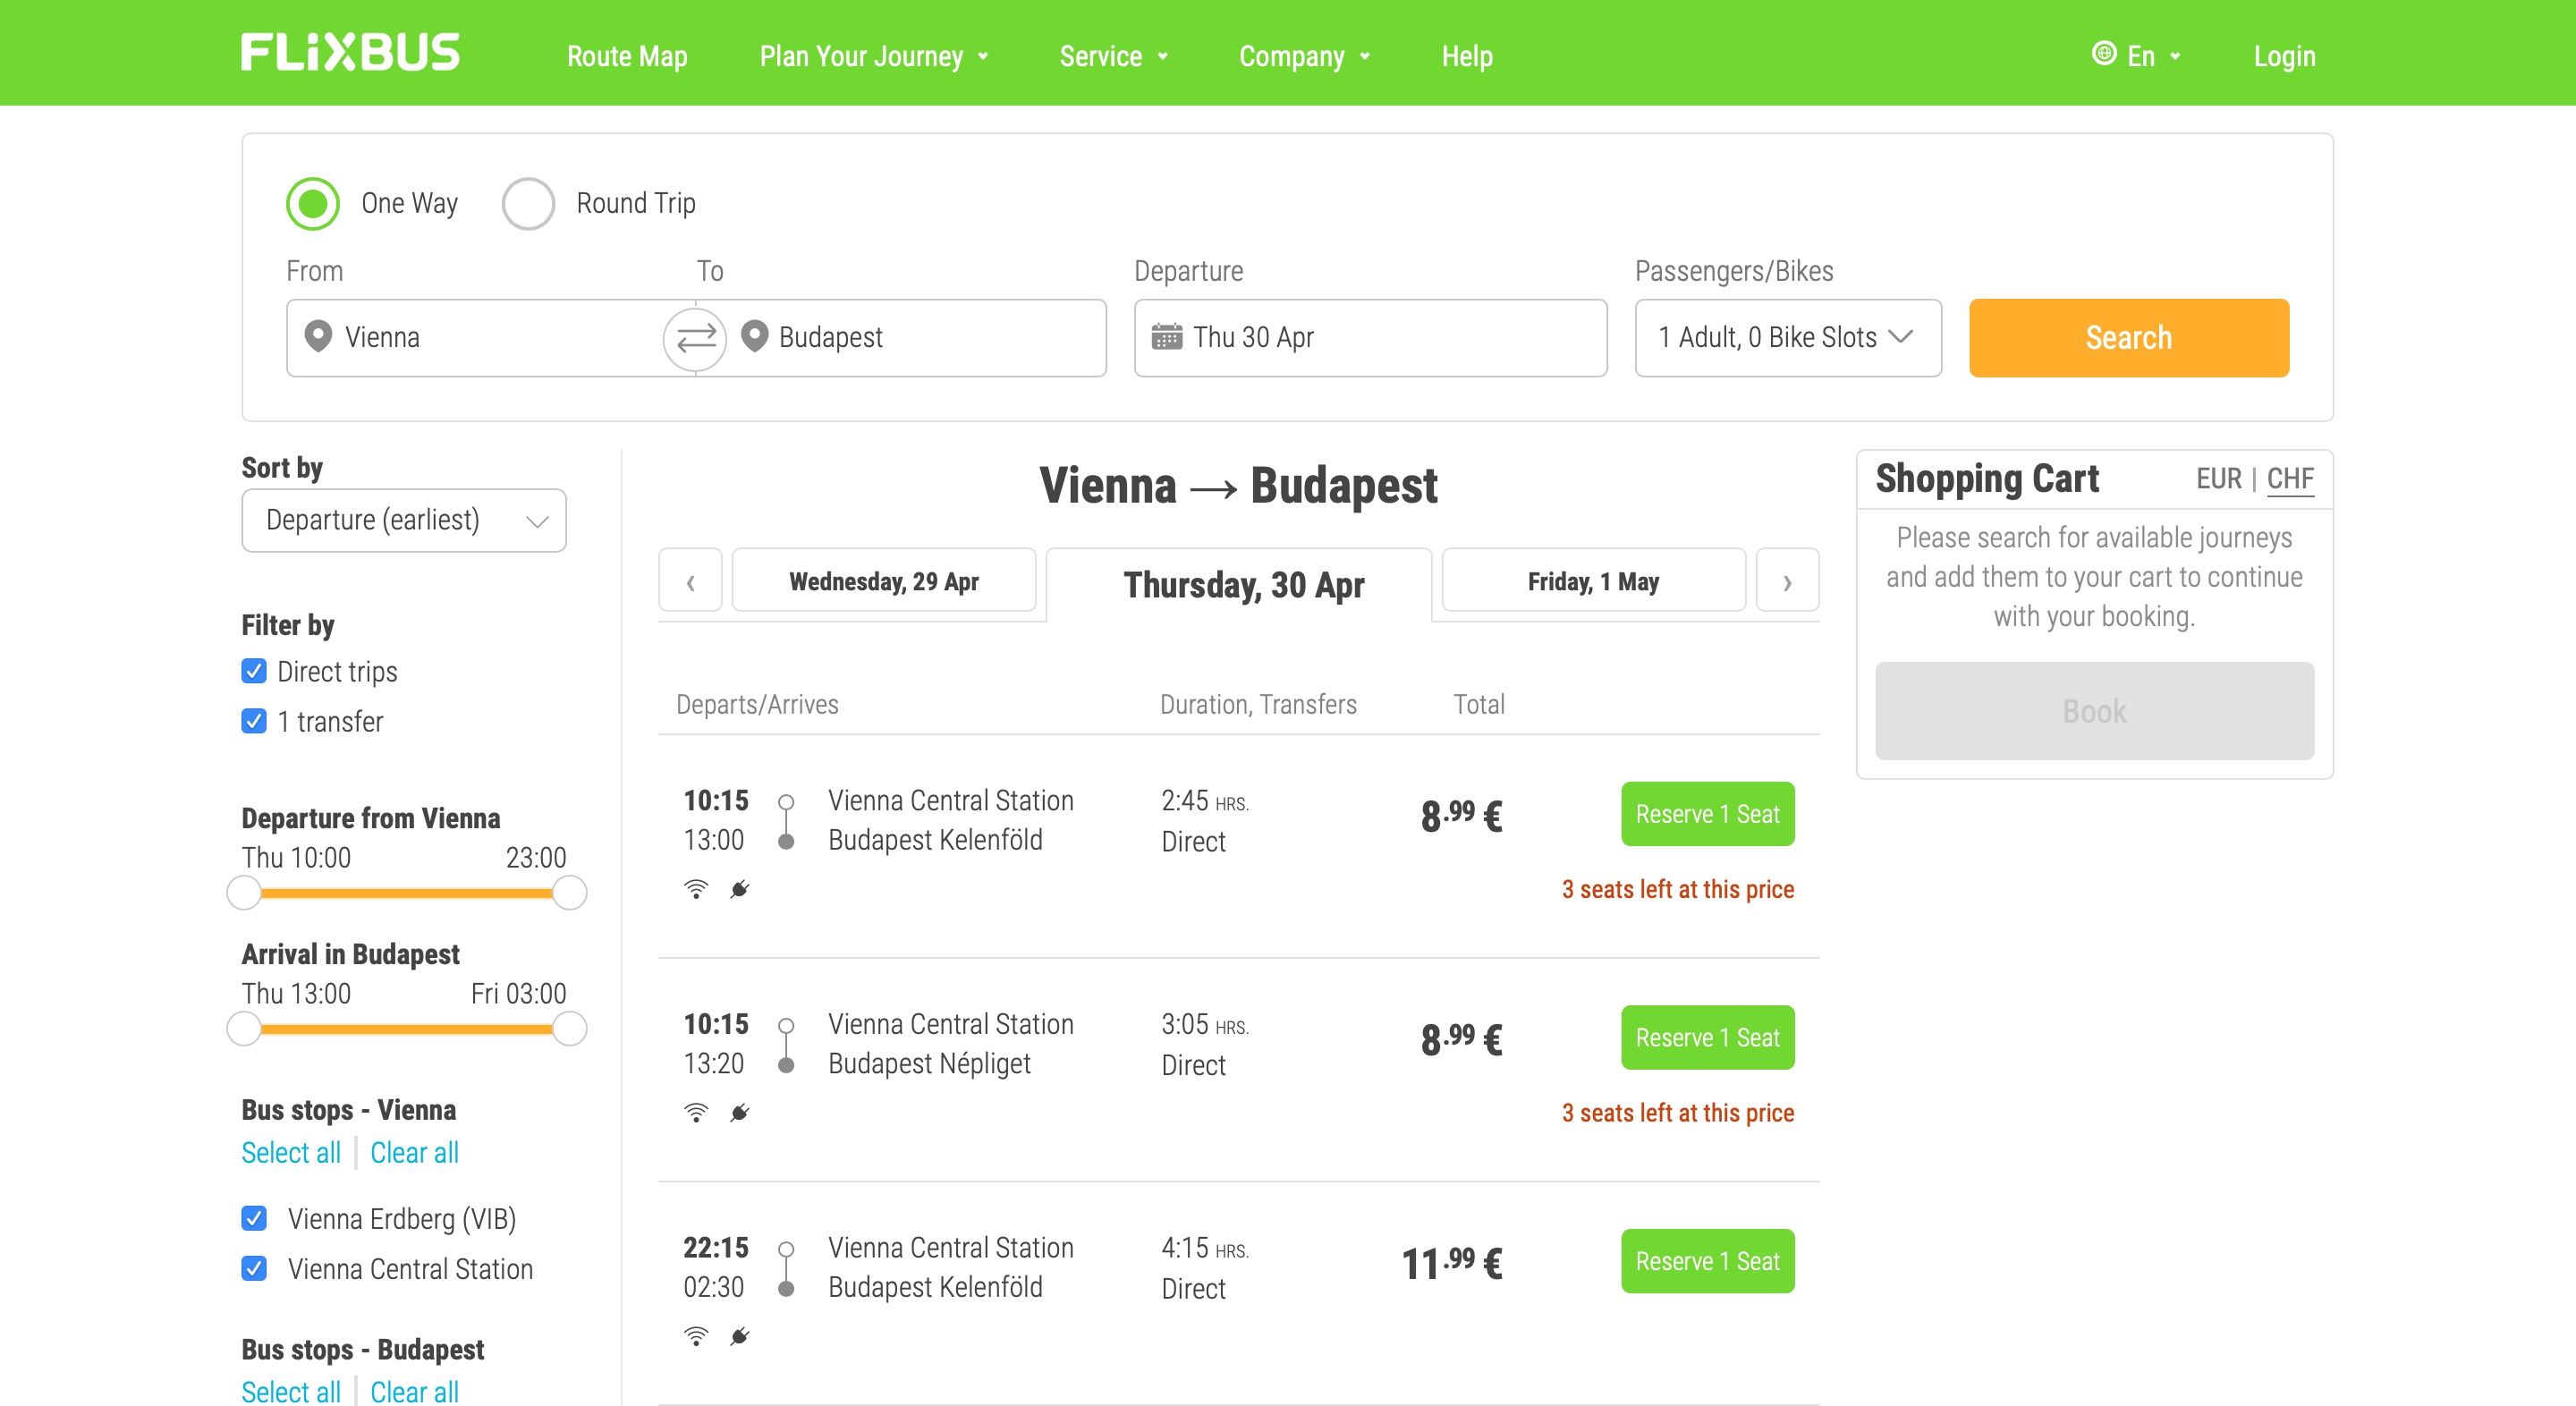The image size is (2576, 1406).
Task: Click the FlixBus logo
Action: 350,53
